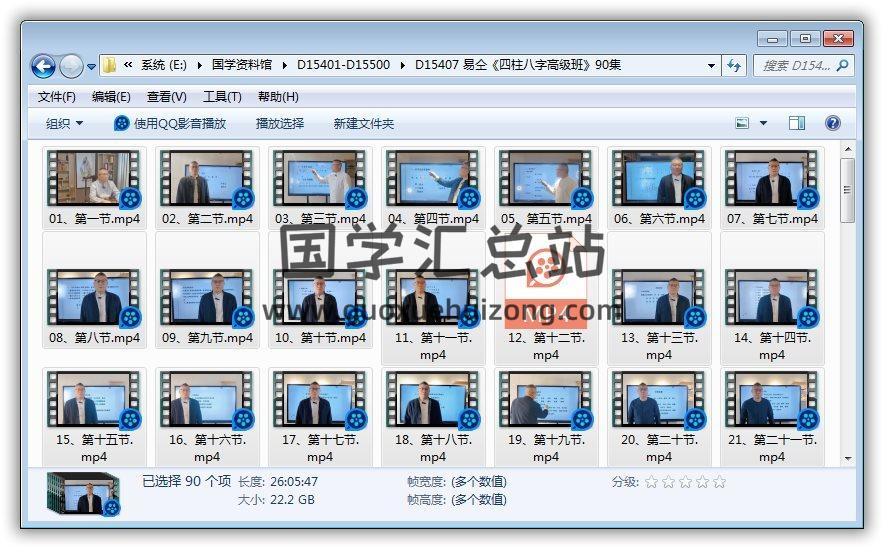The image size is (884, 549).
Task: Expand the 组织 dropdown
Action: point(64,123)
